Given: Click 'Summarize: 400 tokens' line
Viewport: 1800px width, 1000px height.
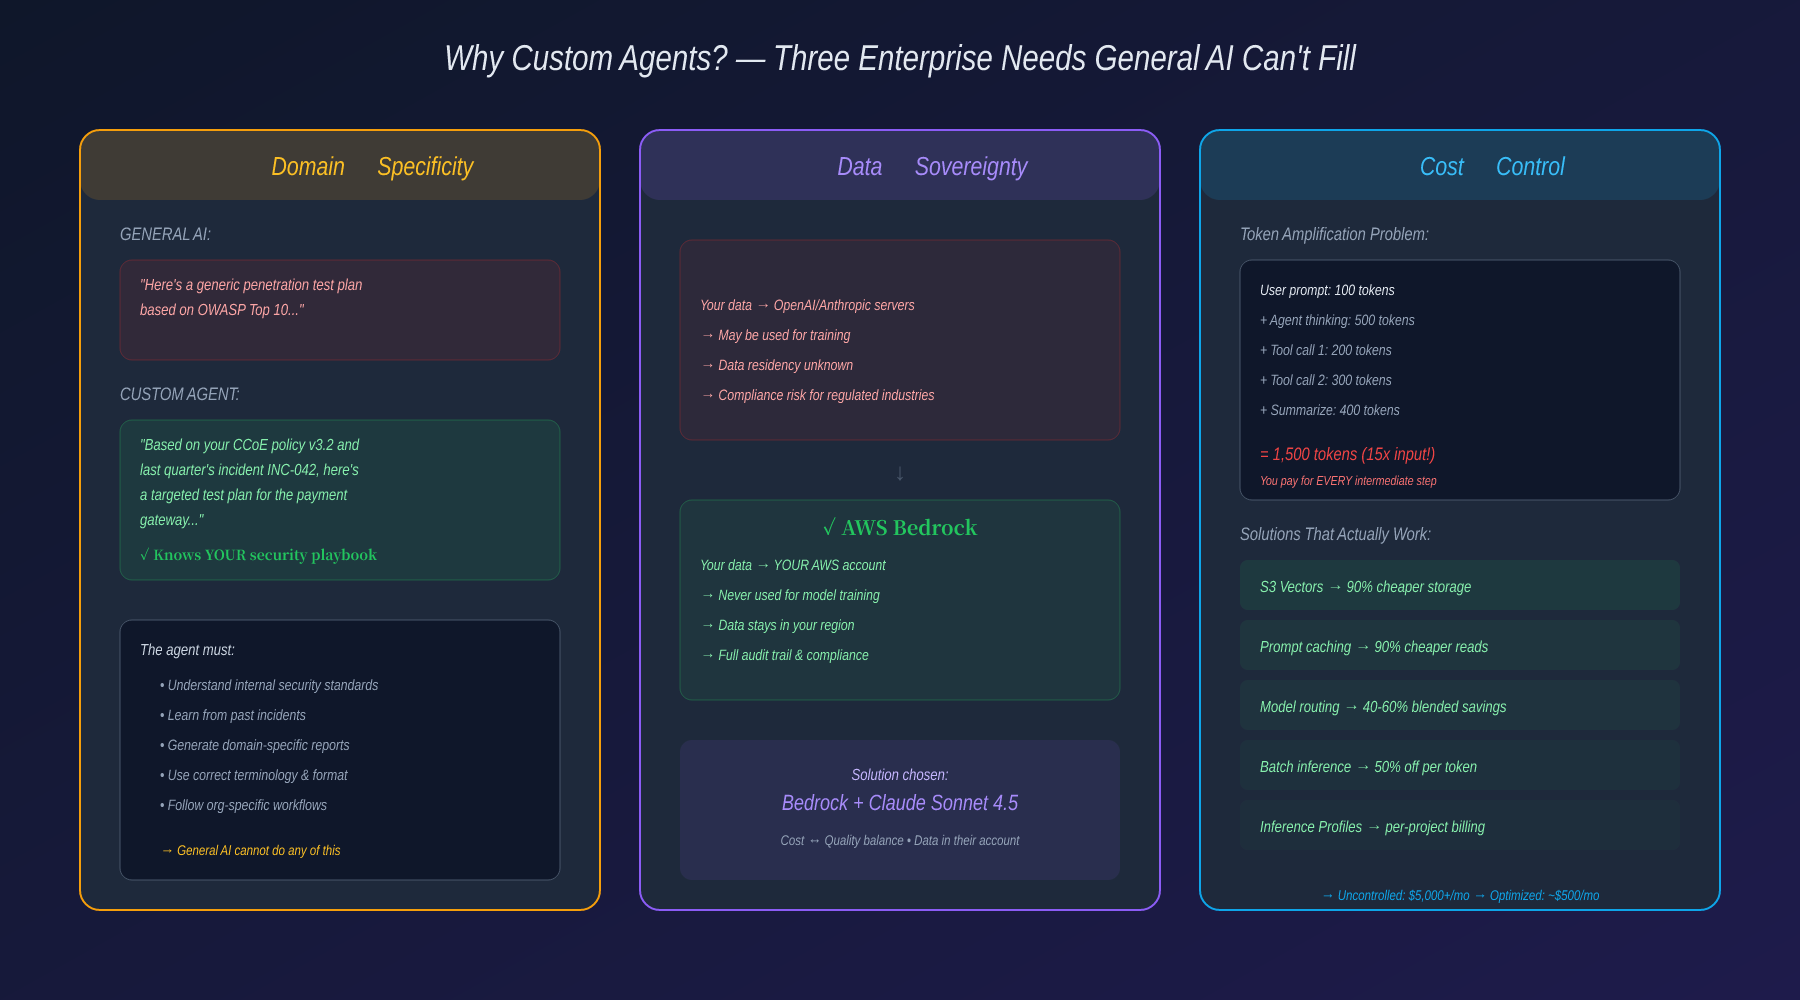Looking at the screenshot, I should click(1330, 410).
